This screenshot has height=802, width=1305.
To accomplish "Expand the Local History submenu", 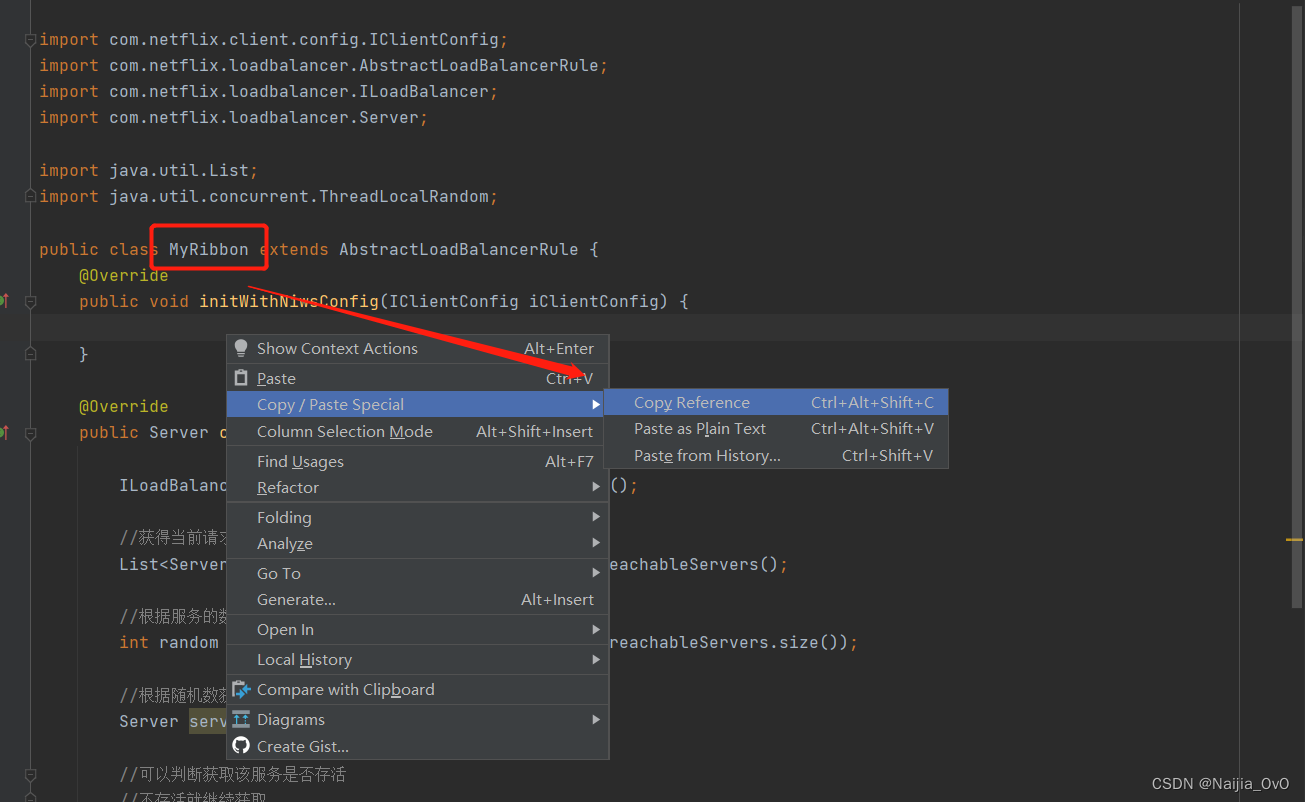I will (596, 659).
